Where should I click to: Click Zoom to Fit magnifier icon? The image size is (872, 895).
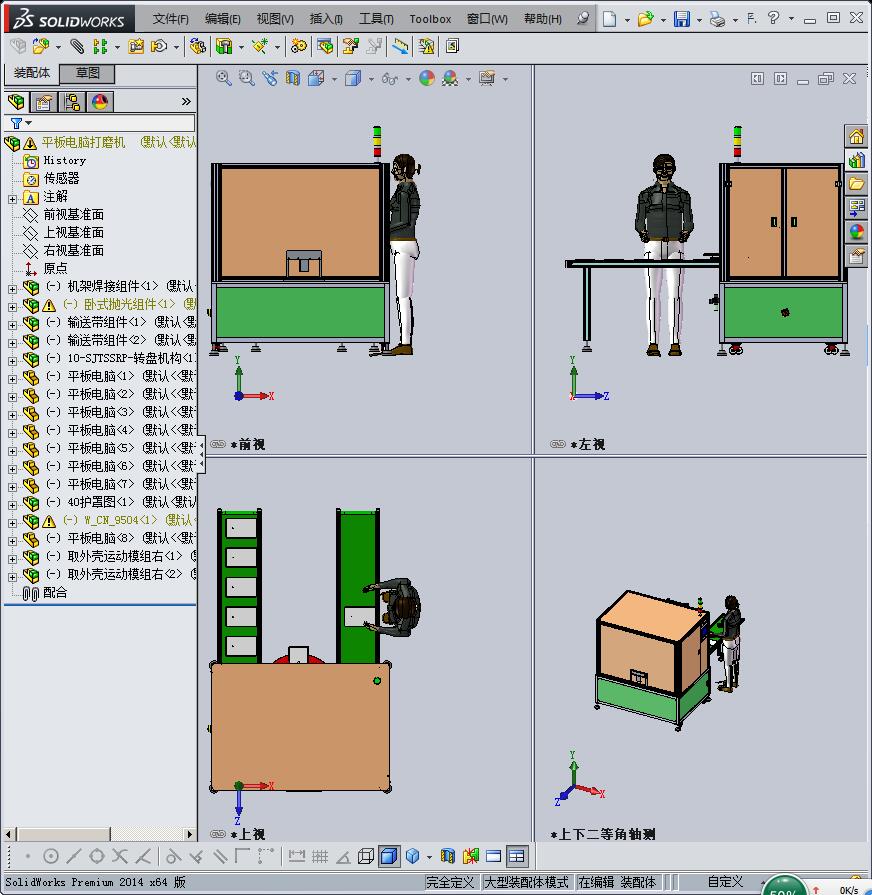[x=224, y=78]
